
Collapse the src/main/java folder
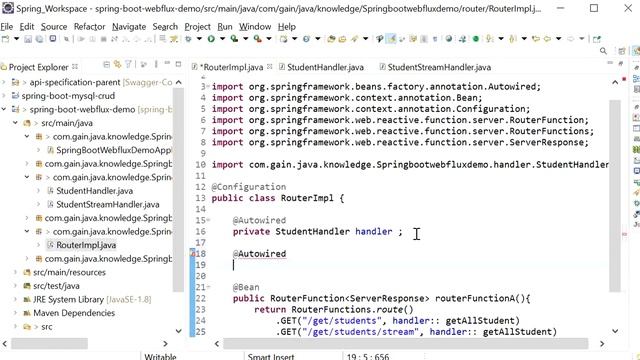(15, 122)
